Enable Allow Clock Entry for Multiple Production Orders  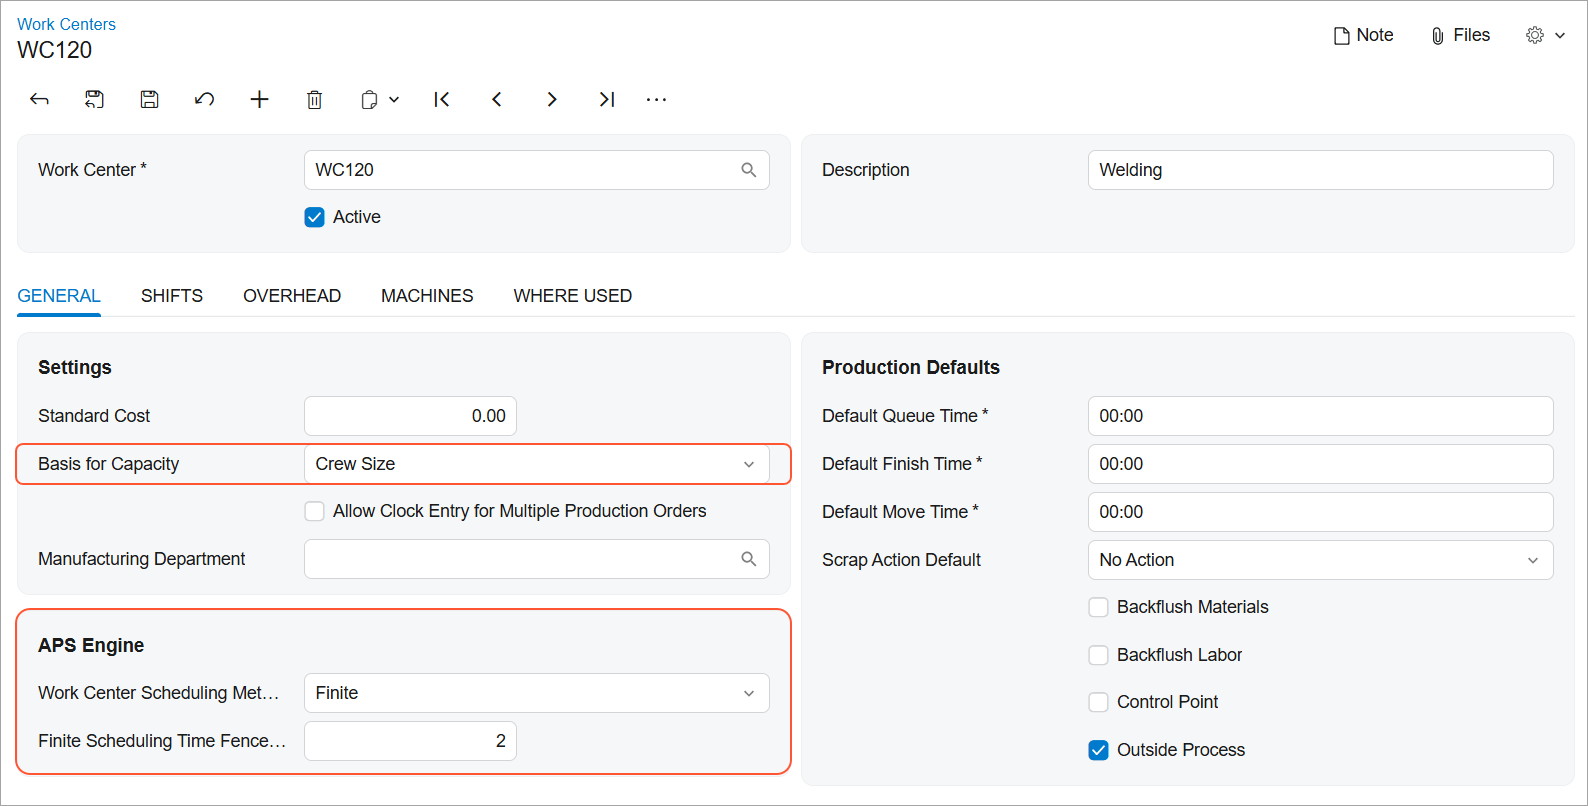coord(315,511)
